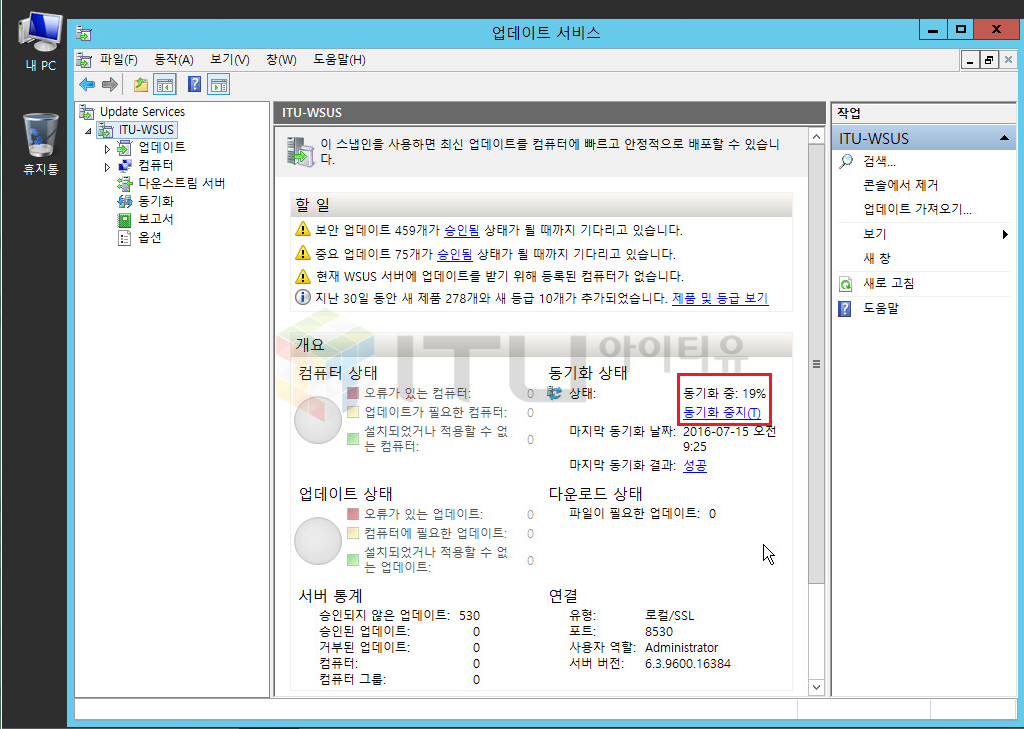
Task: Select 동기화 node in the console tree
Action: (x=155, y=201)
